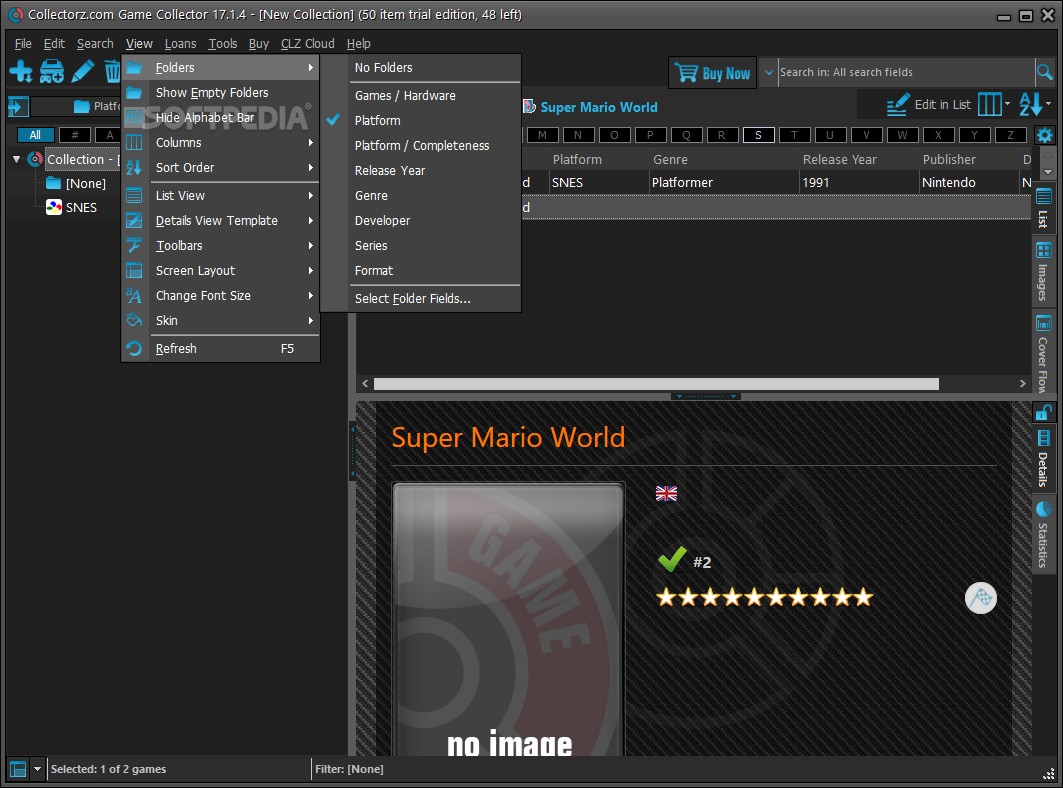Switch to the Statistics side tab
Viewport: 1063px width, 788px height.
[x=1043, y=534]
